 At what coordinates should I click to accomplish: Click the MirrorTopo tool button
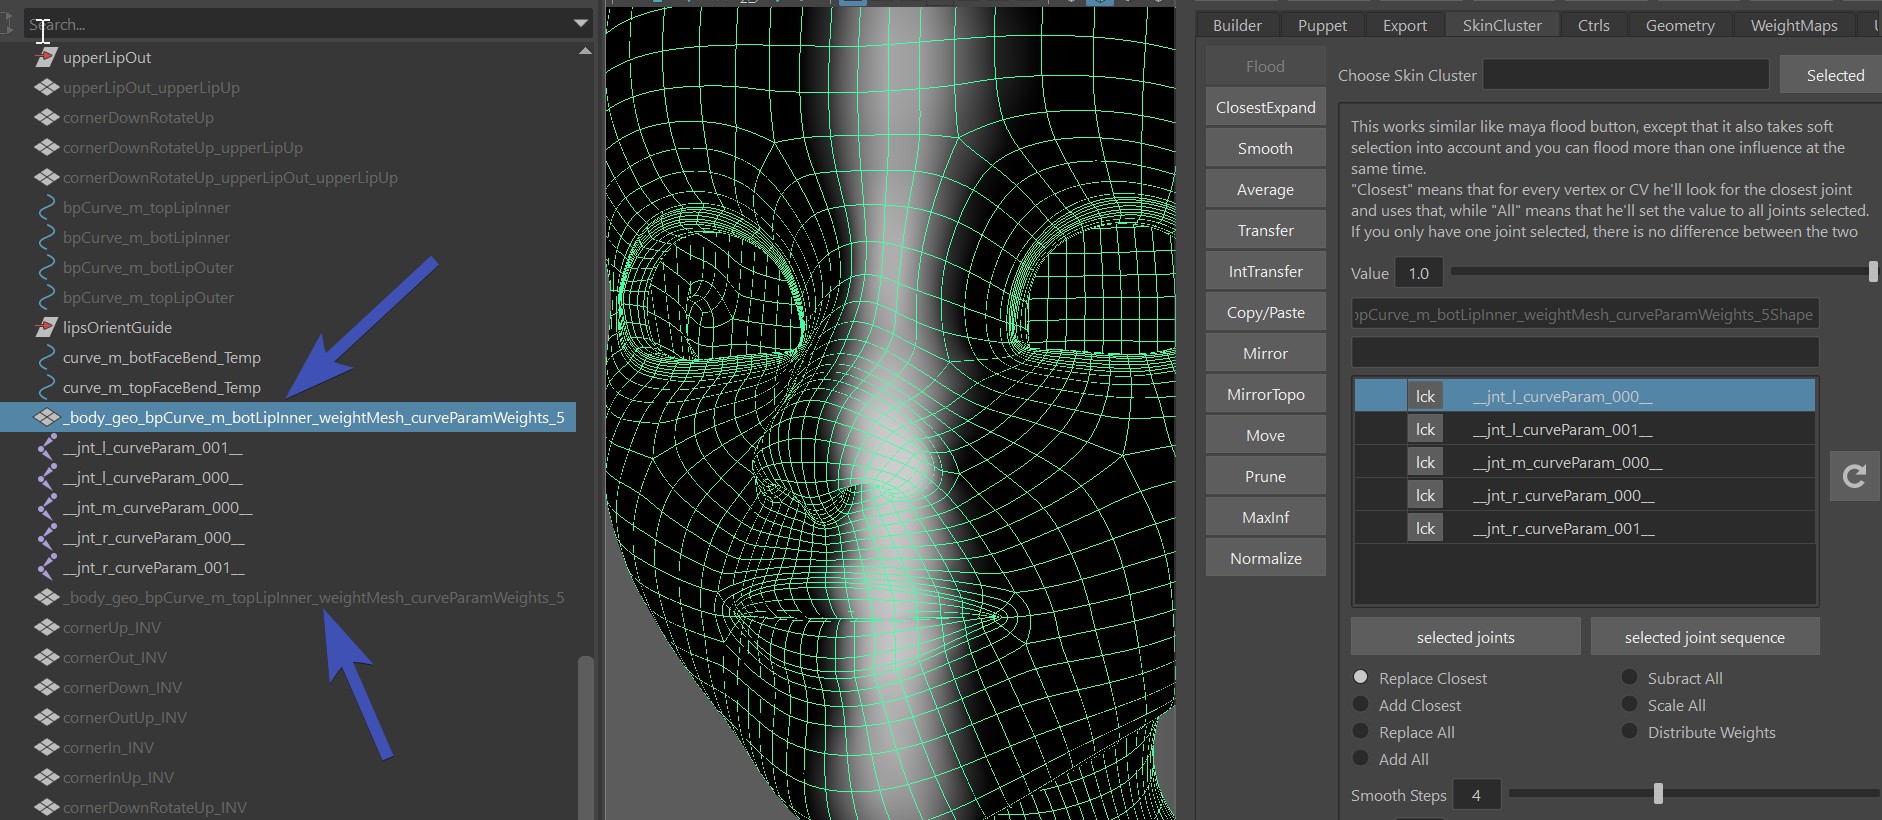click(x=1265, y=394)
